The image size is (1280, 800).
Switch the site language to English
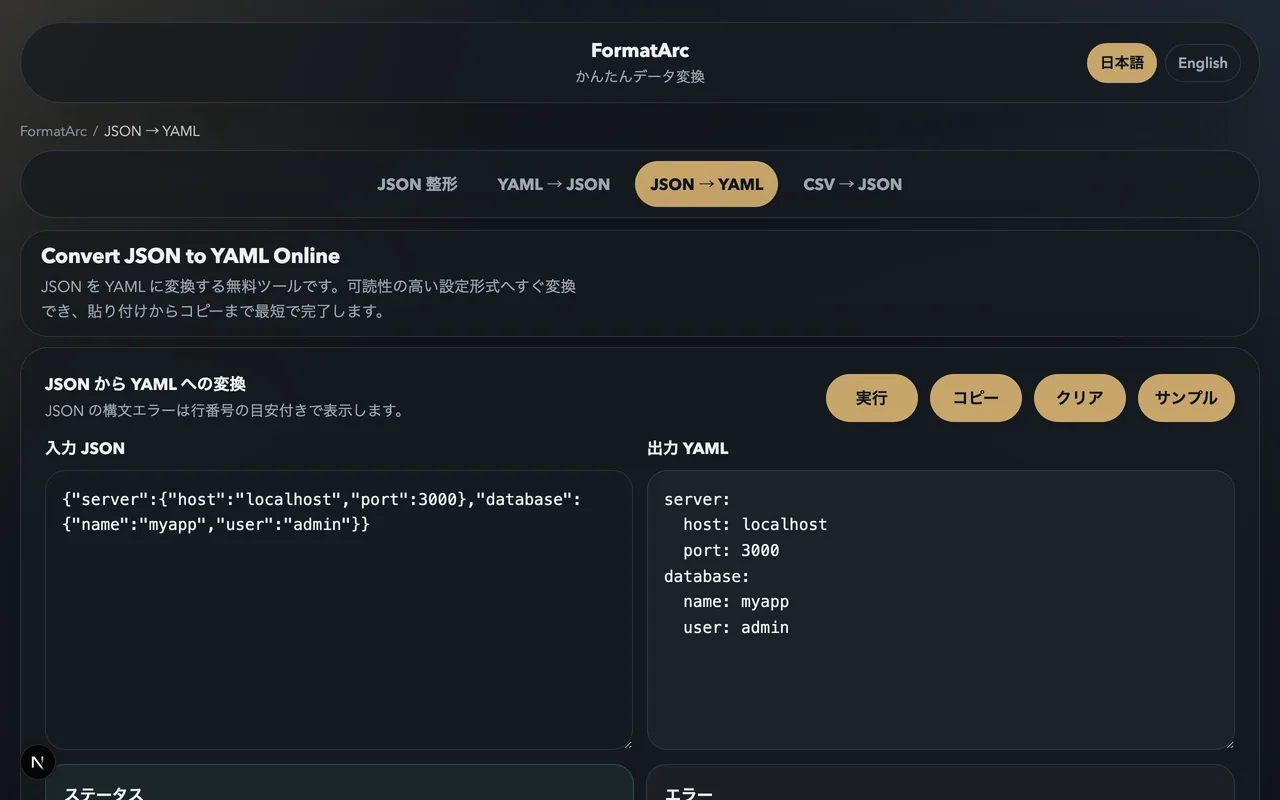(x=1202, y=63)
